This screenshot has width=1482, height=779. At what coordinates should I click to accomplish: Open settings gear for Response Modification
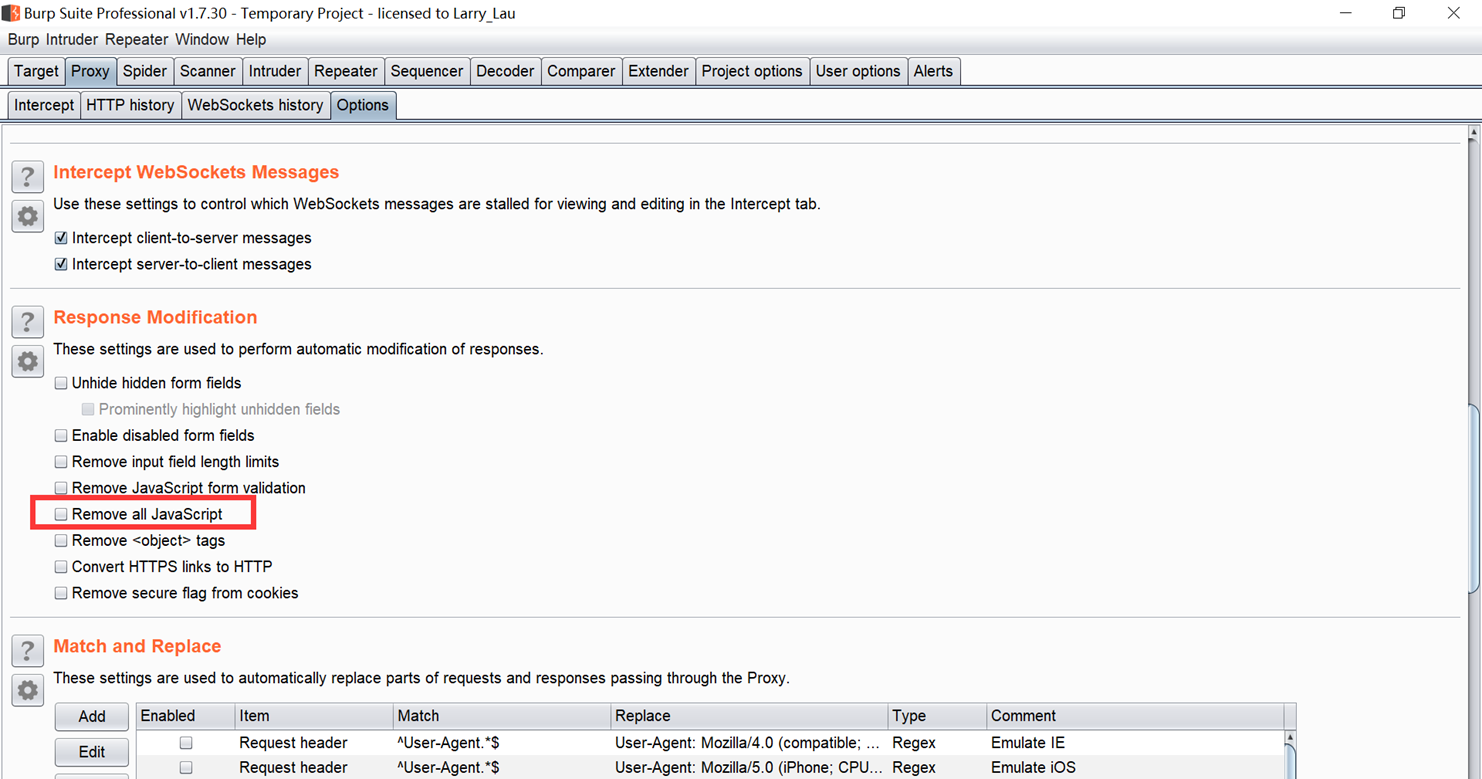click(x=28, y=361)
